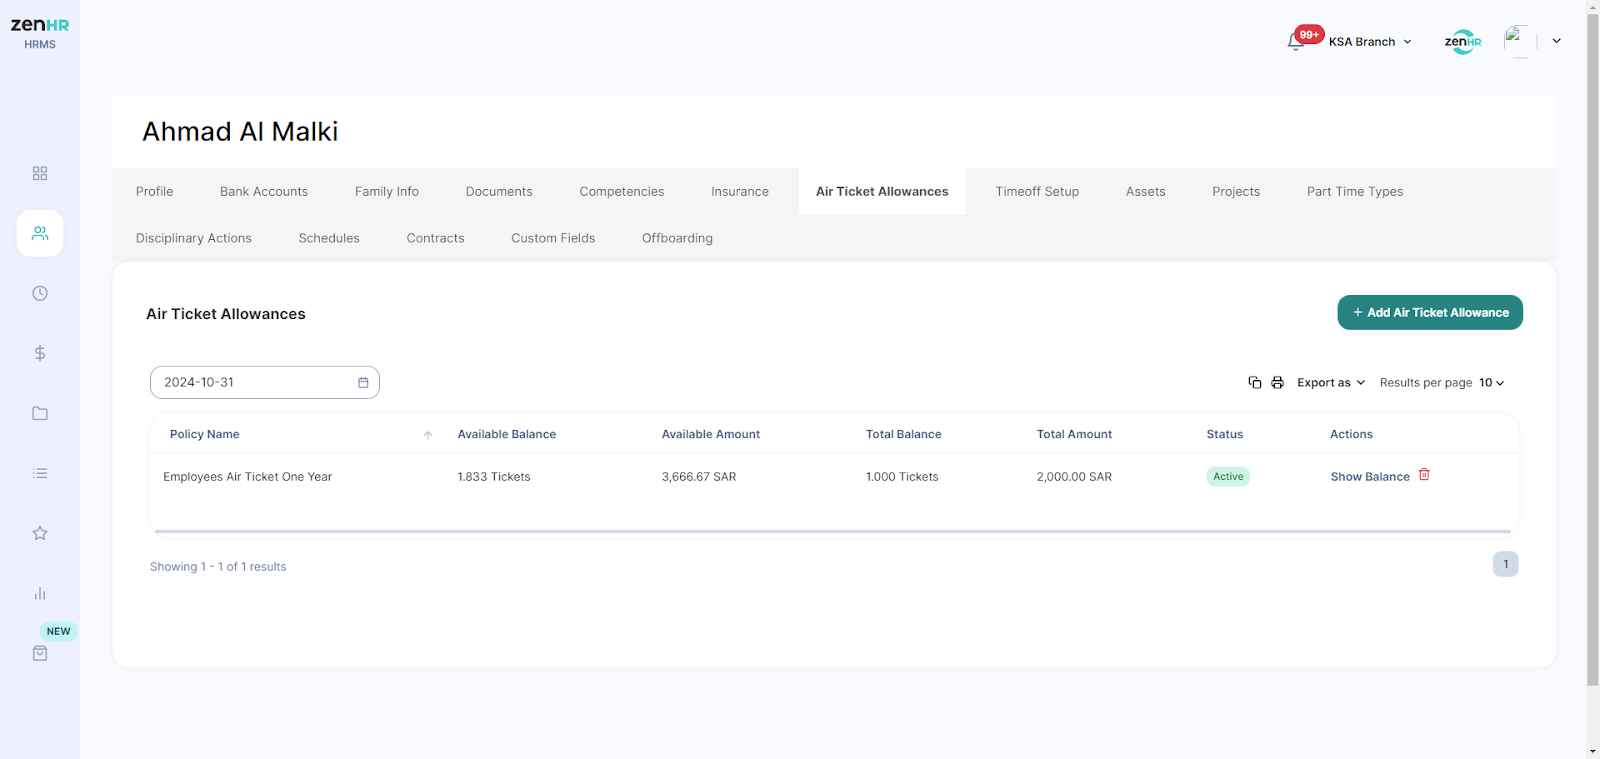
Task: Open the payroll dollar icon in sidebar
Action: pos(40,353)
